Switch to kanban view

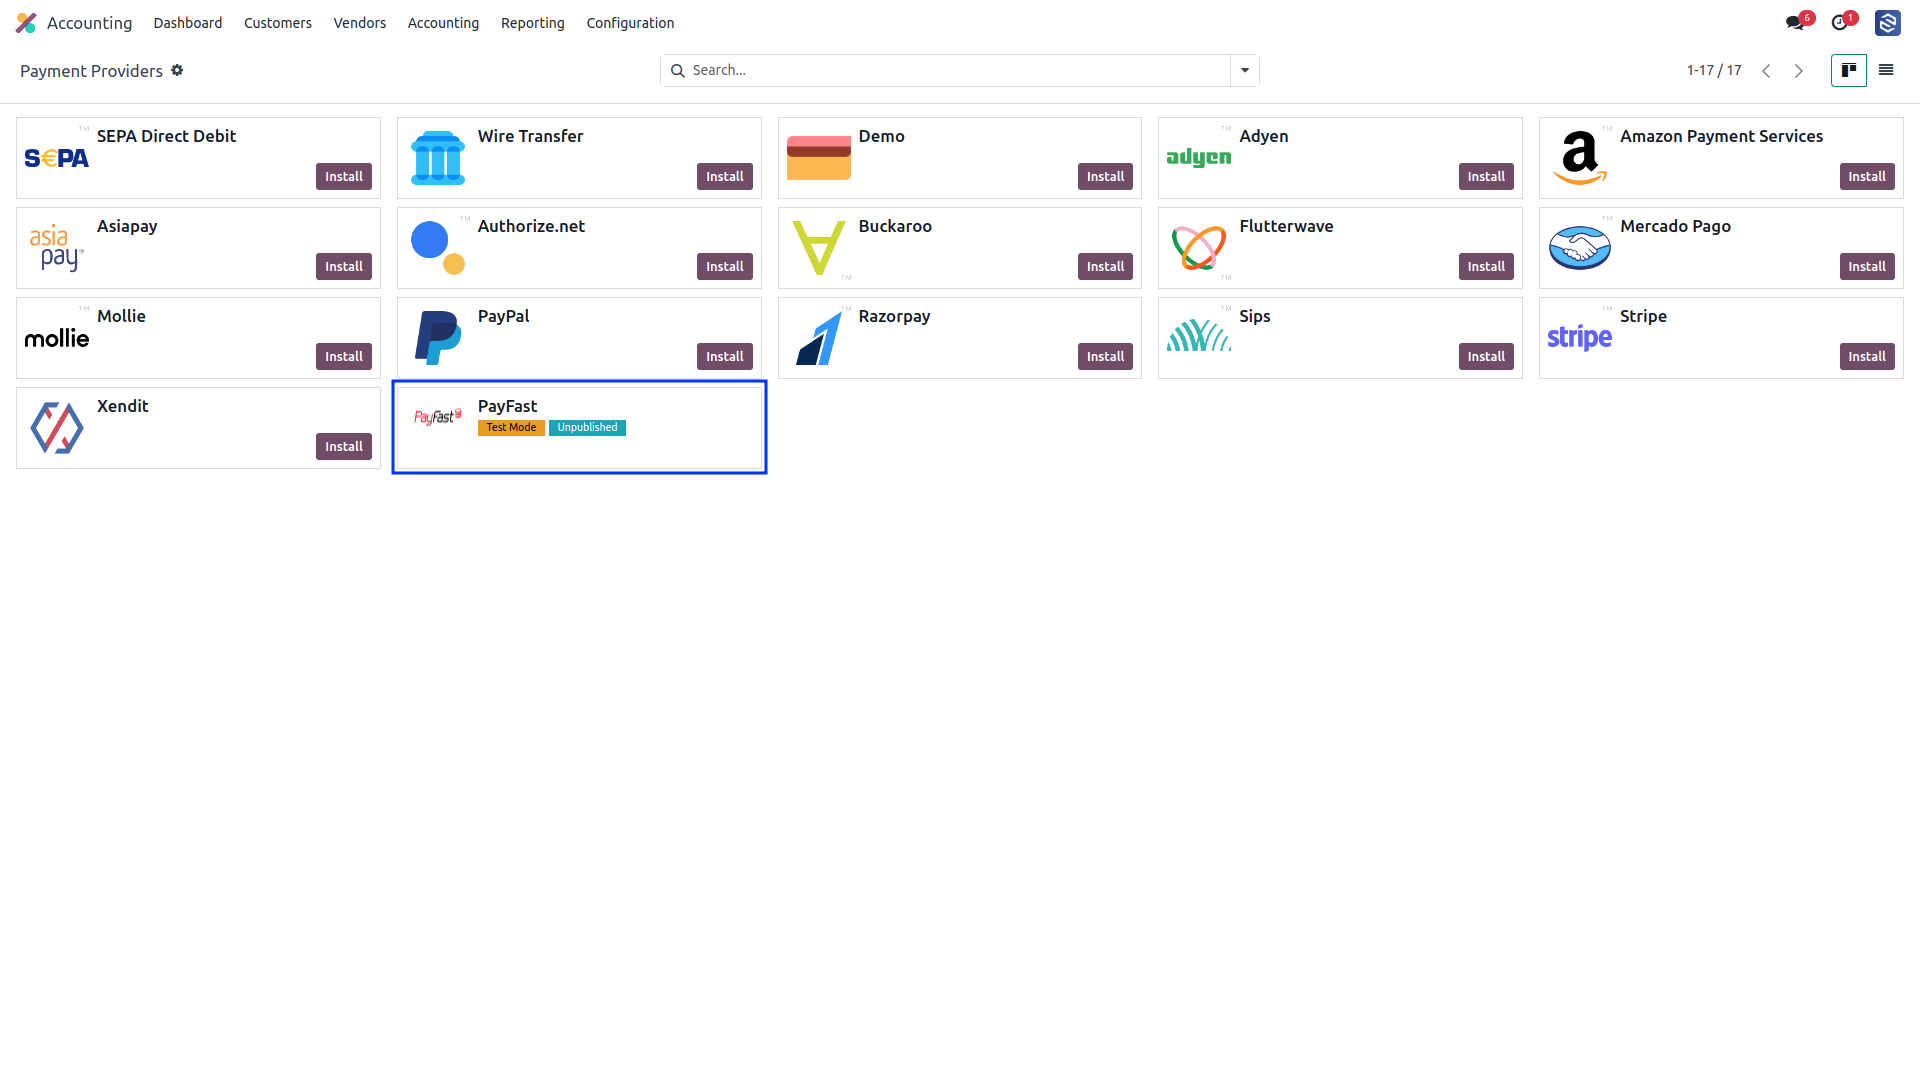coord(1849,70)
